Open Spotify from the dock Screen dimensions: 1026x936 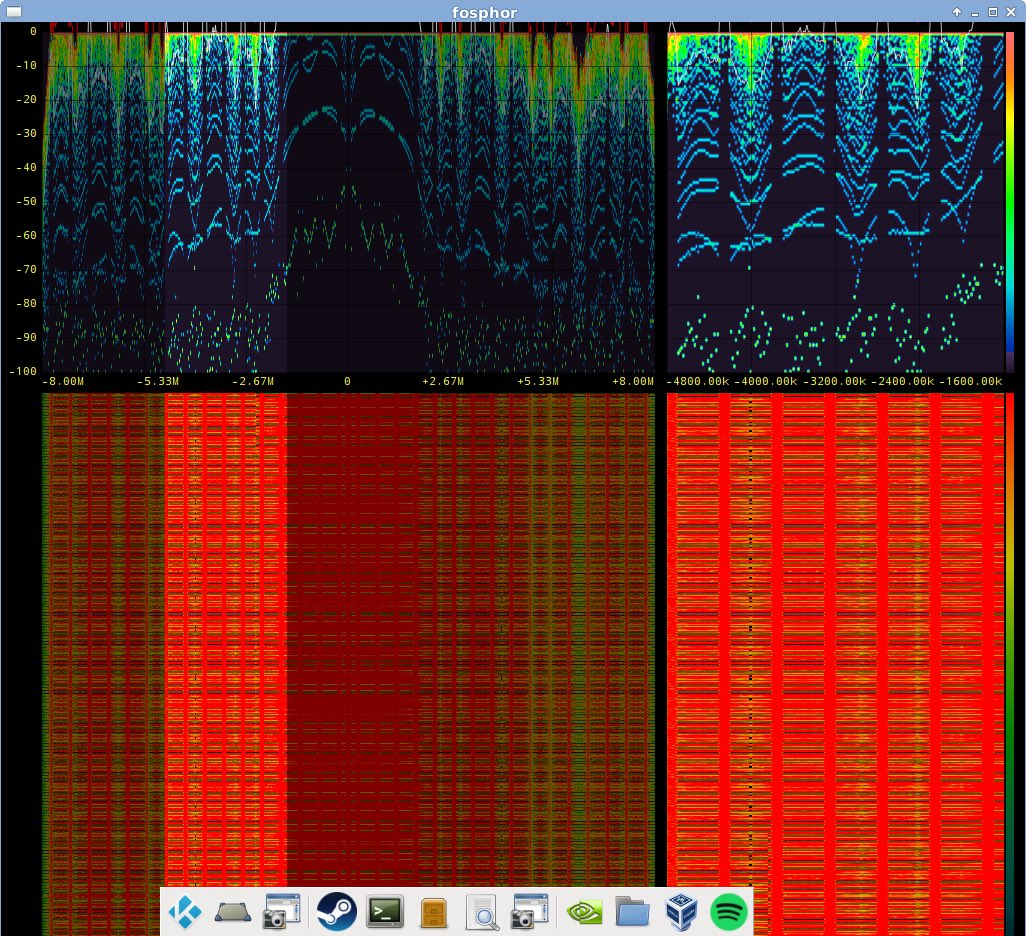pyautogui.click(x=730, y=911)
